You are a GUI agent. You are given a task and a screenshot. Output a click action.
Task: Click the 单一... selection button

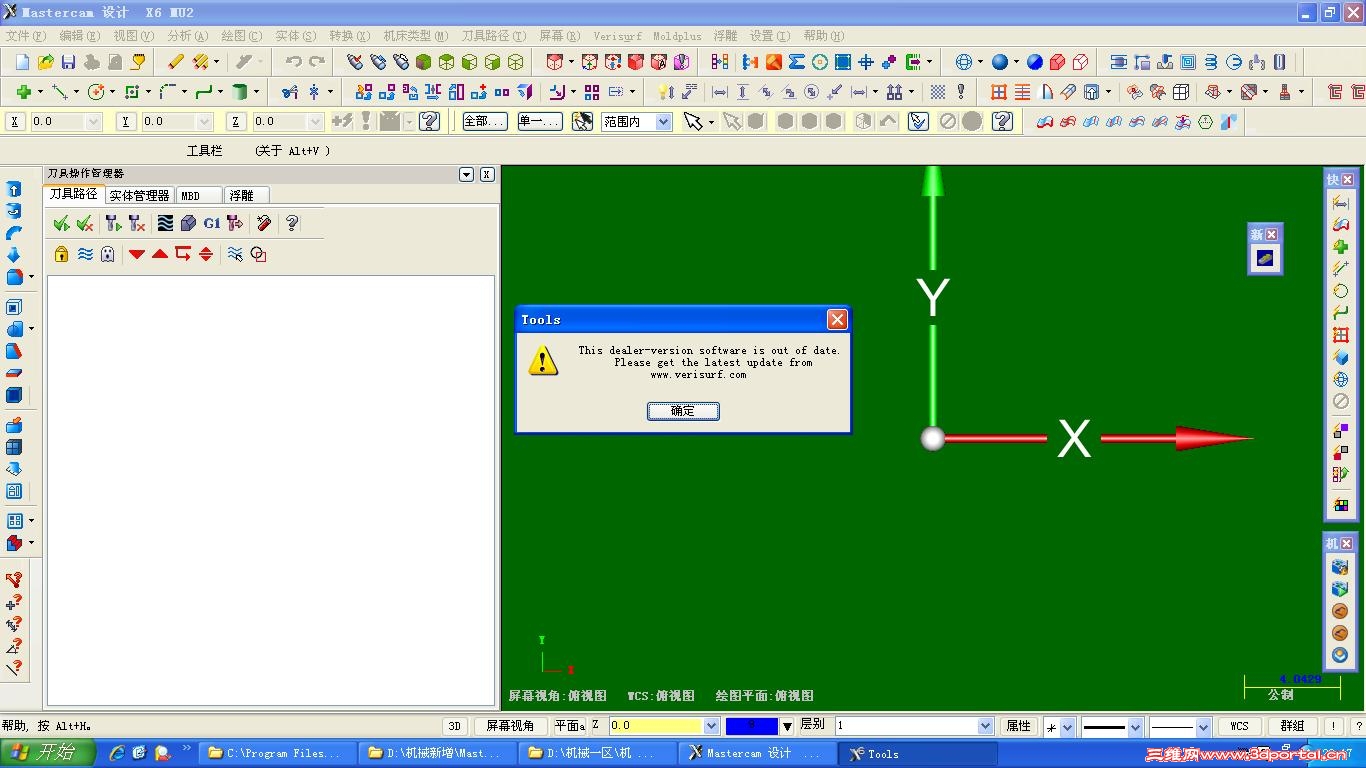pyautogui.click(x=540, y=121)
